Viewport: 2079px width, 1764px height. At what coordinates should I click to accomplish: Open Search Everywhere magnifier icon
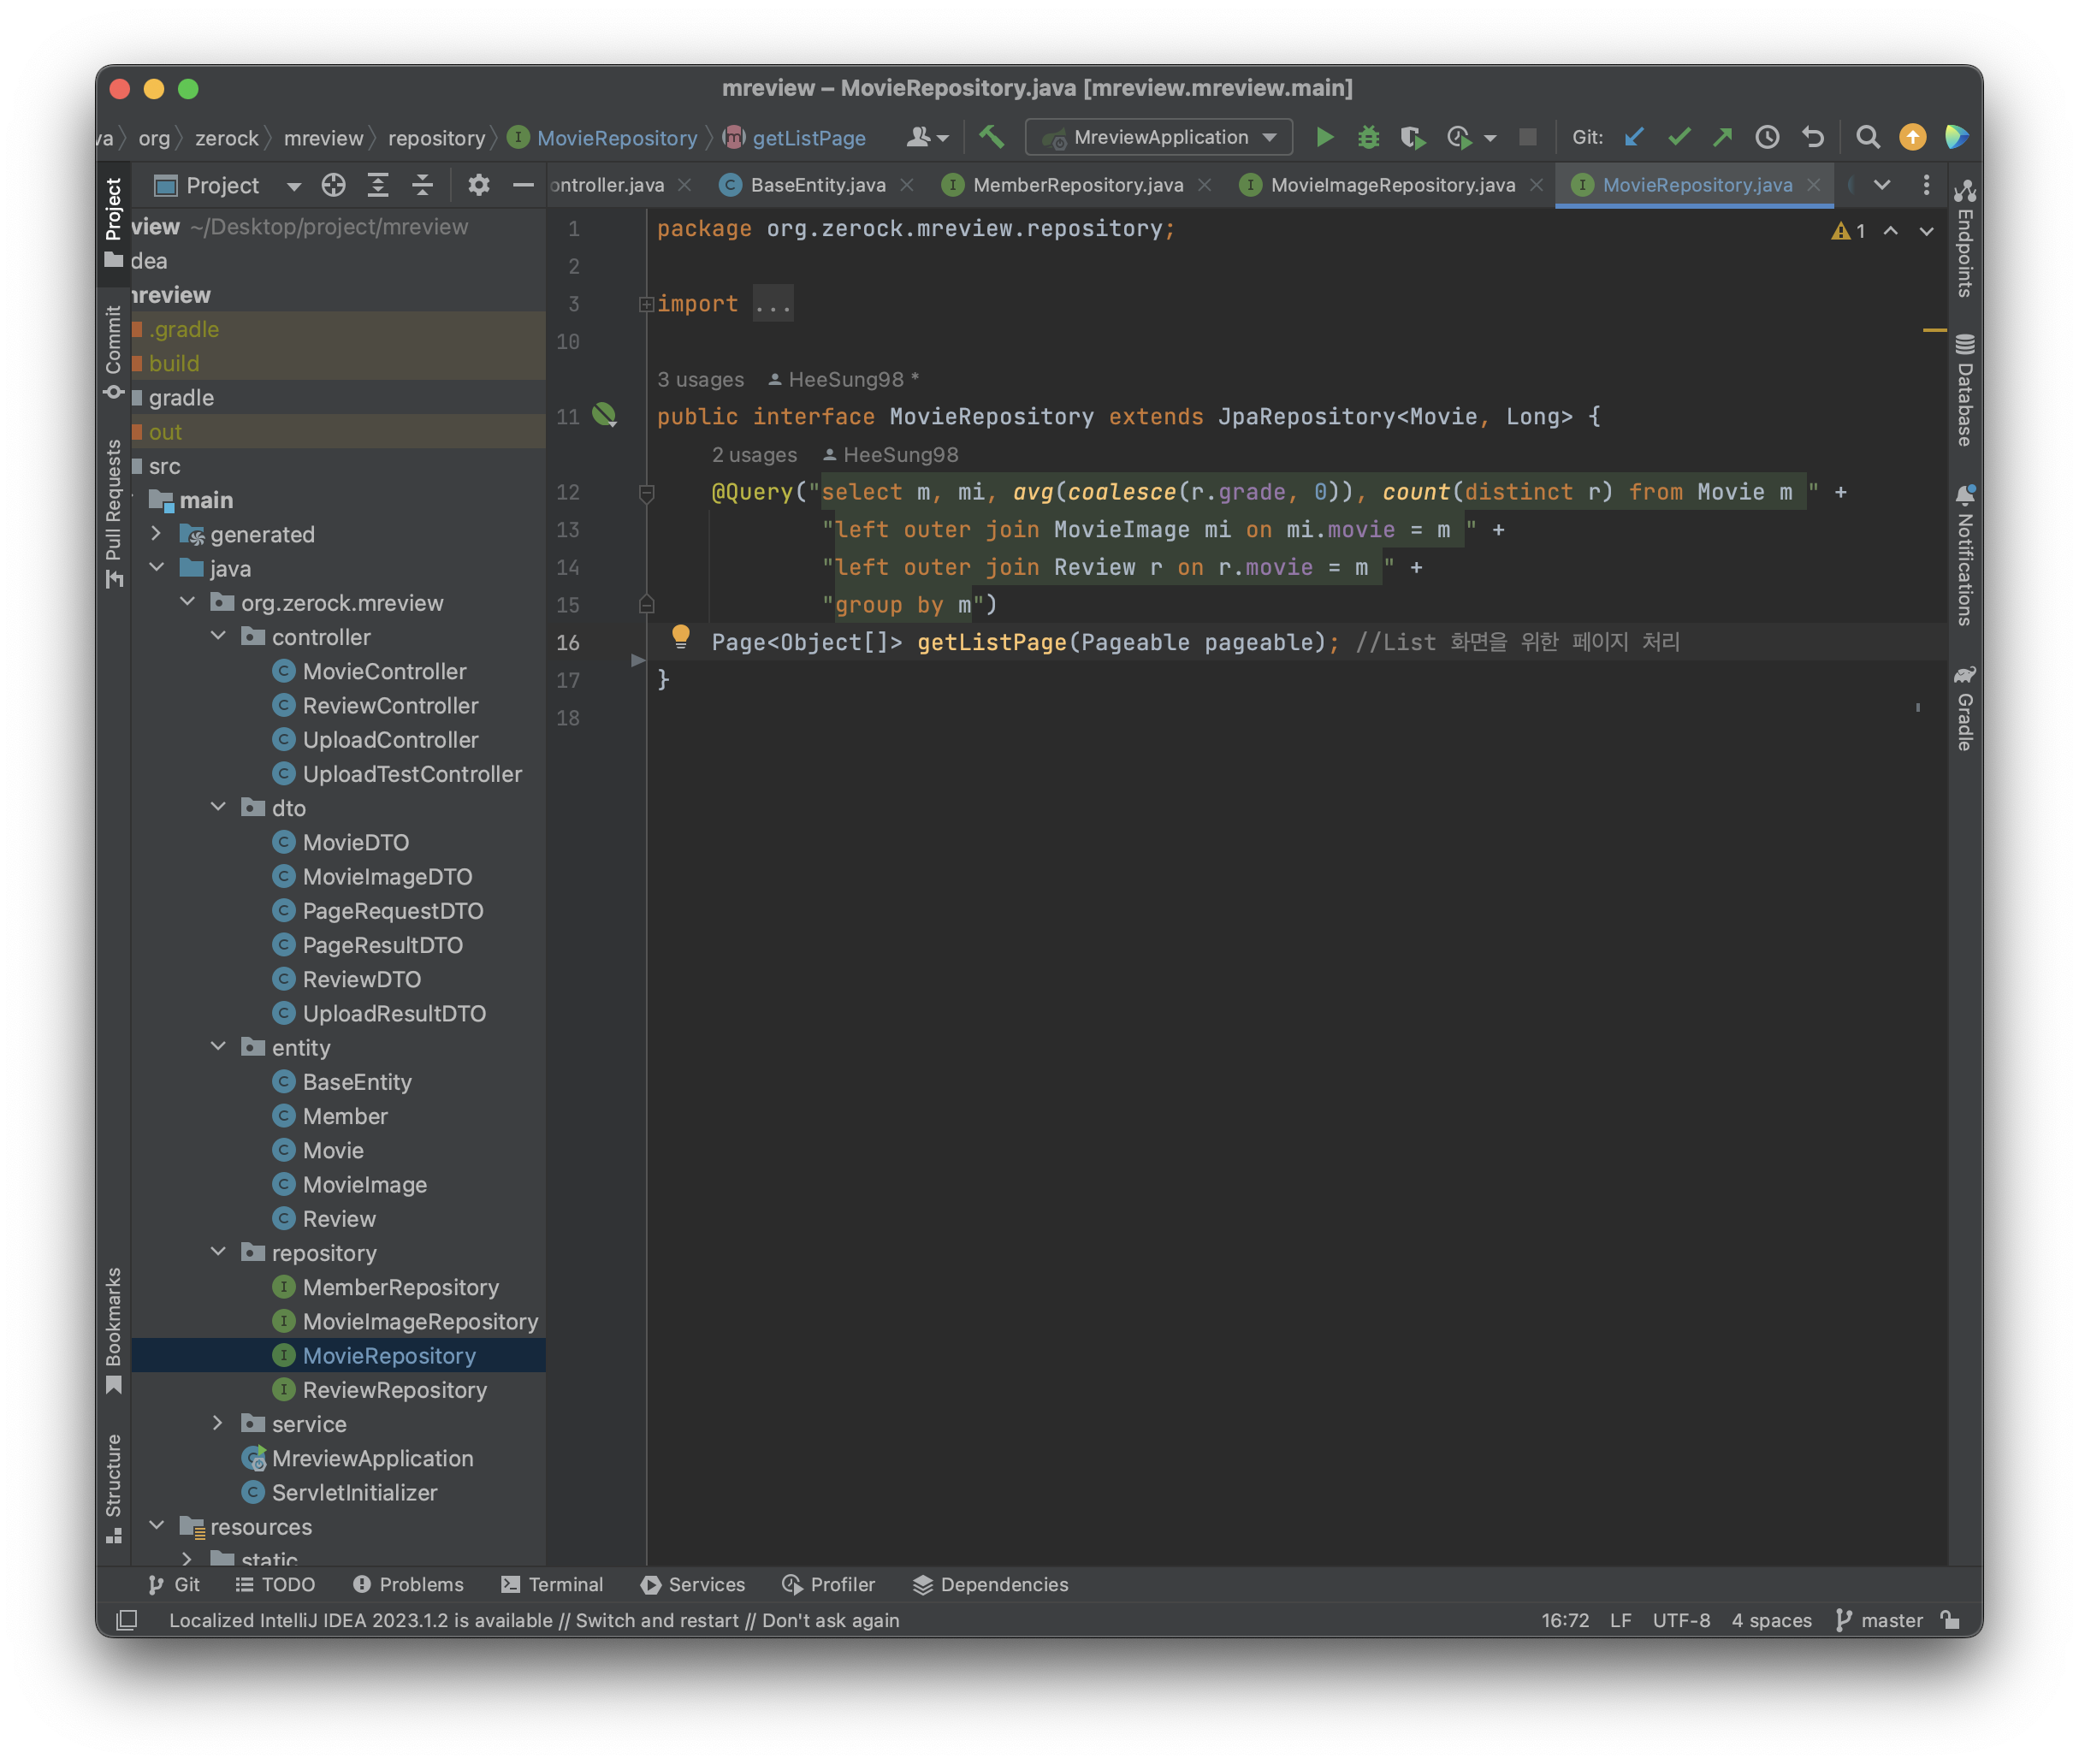pos(1867,137)
